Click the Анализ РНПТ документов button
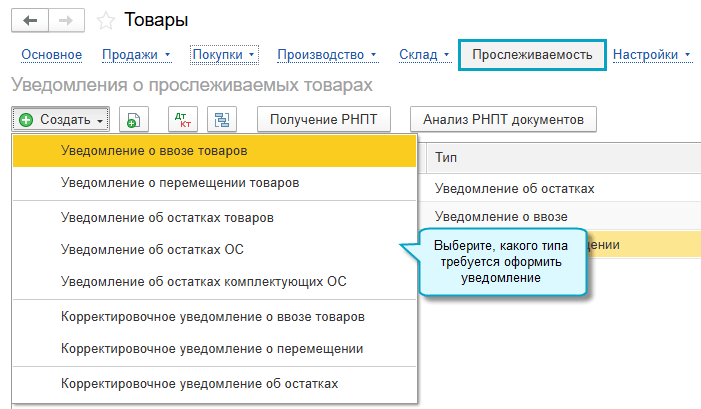The height and width of the screenshot is (409, 701). [503, 119]
